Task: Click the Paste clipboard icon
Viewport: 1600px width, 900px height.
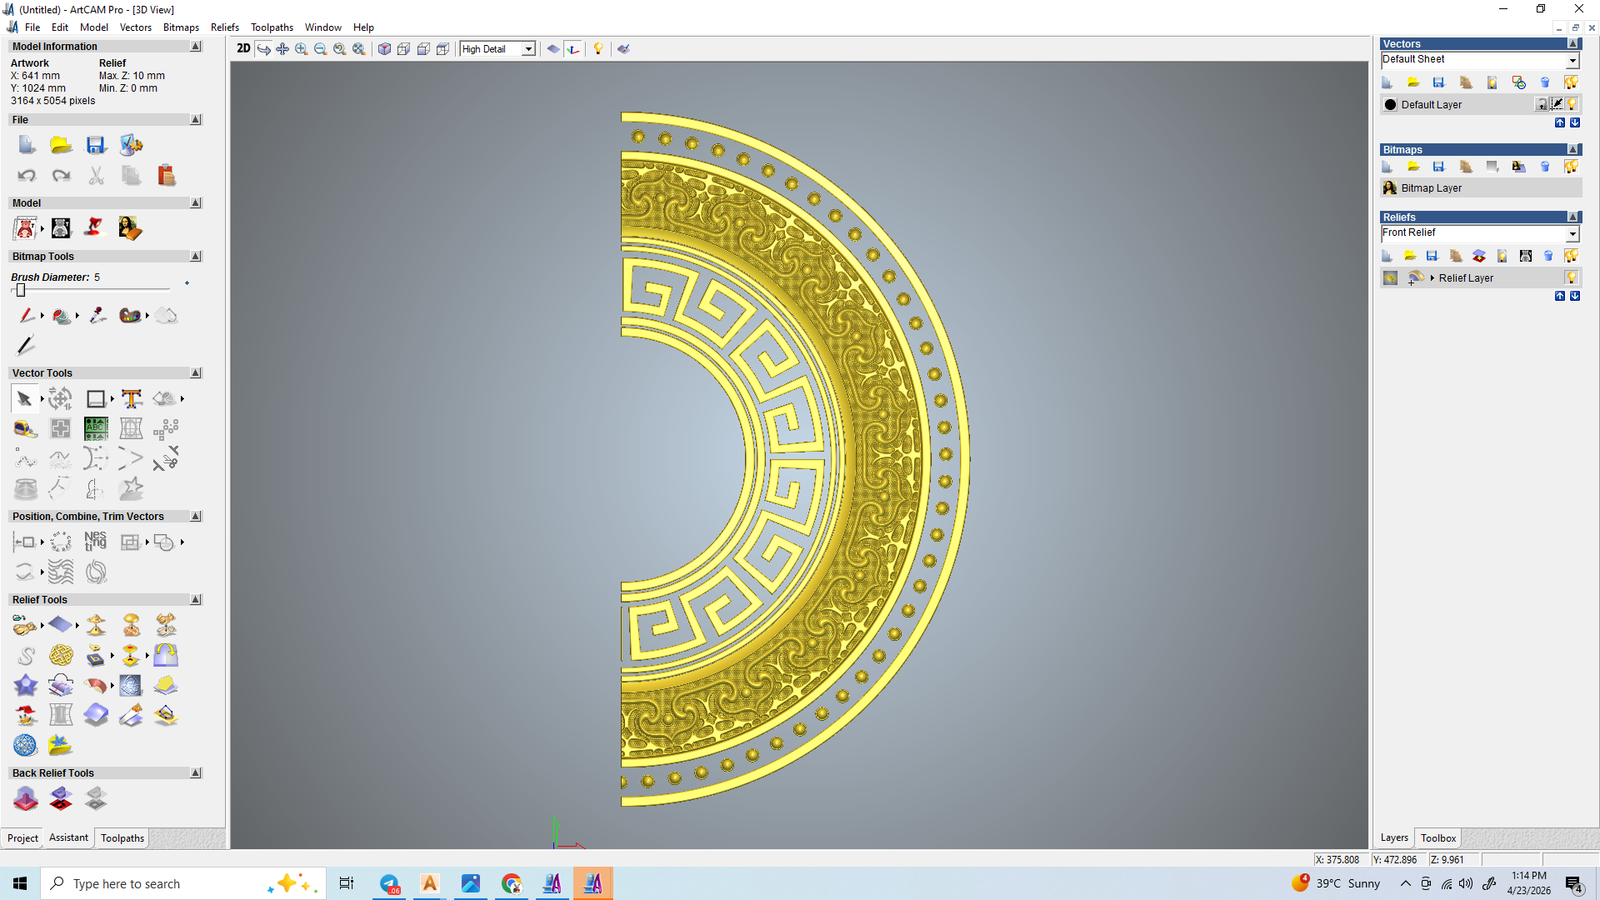Action: click(166, 176)
